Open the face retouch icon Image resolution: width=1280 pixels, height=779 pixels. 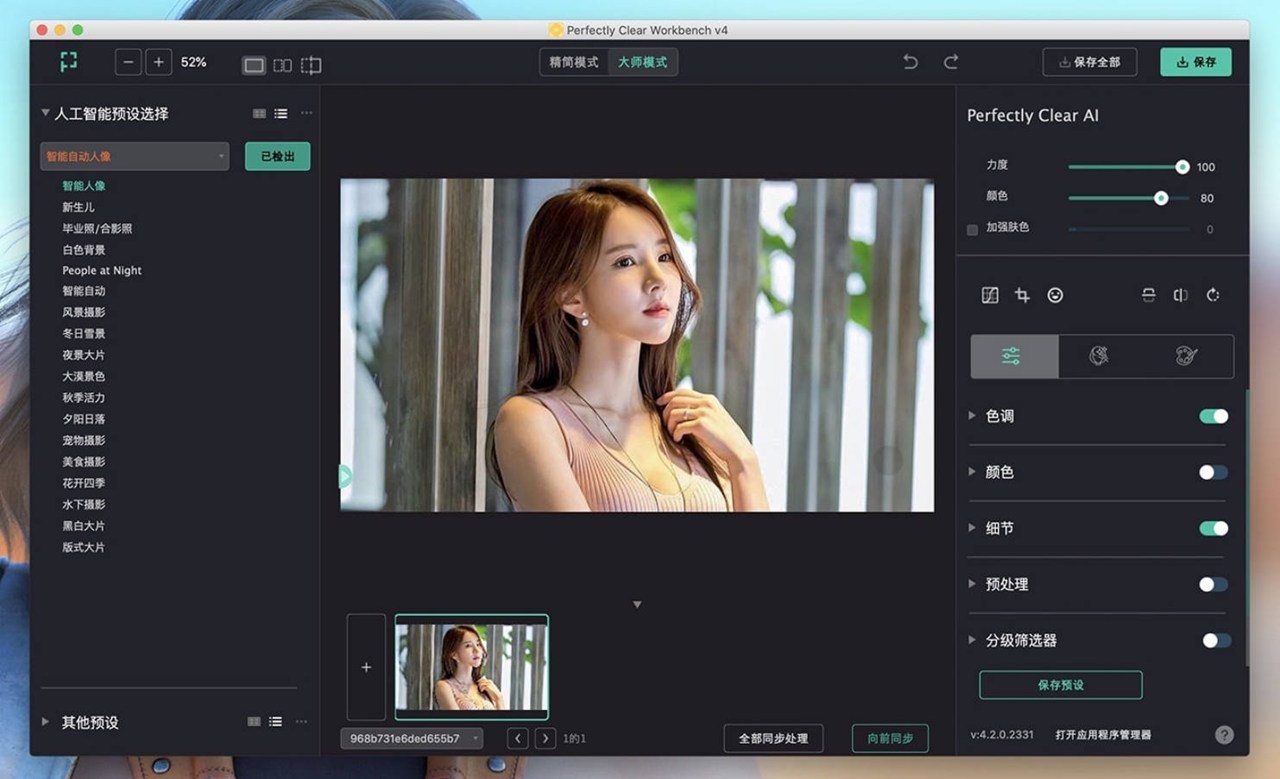tap(1055, 295)
